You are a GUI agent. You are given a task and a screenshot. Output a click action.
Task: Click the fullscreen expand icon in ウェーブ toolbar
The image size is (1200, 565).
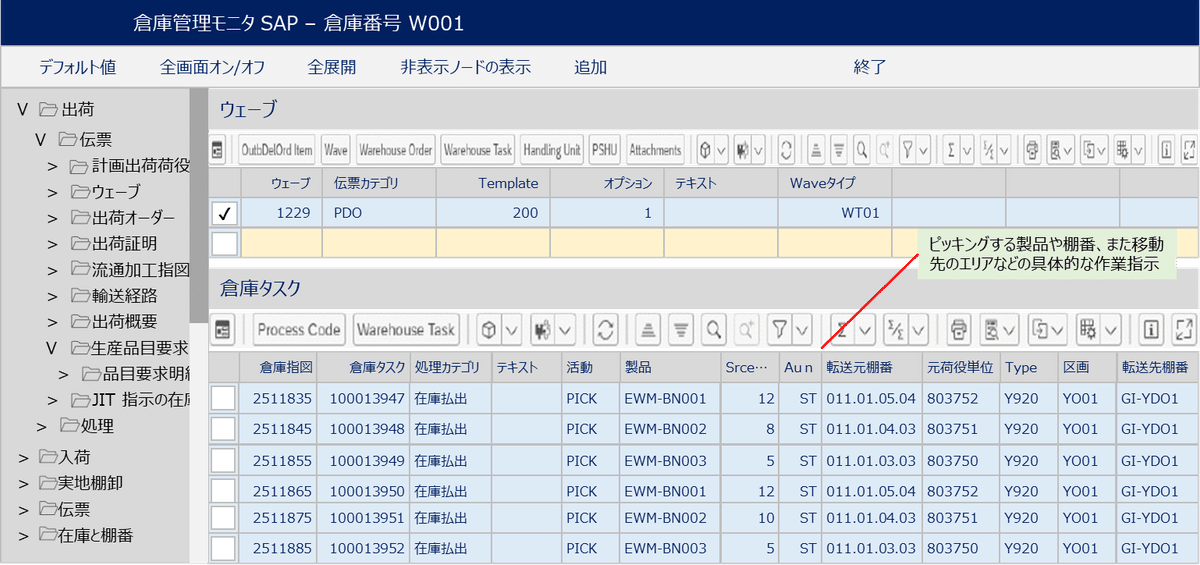1189,150
